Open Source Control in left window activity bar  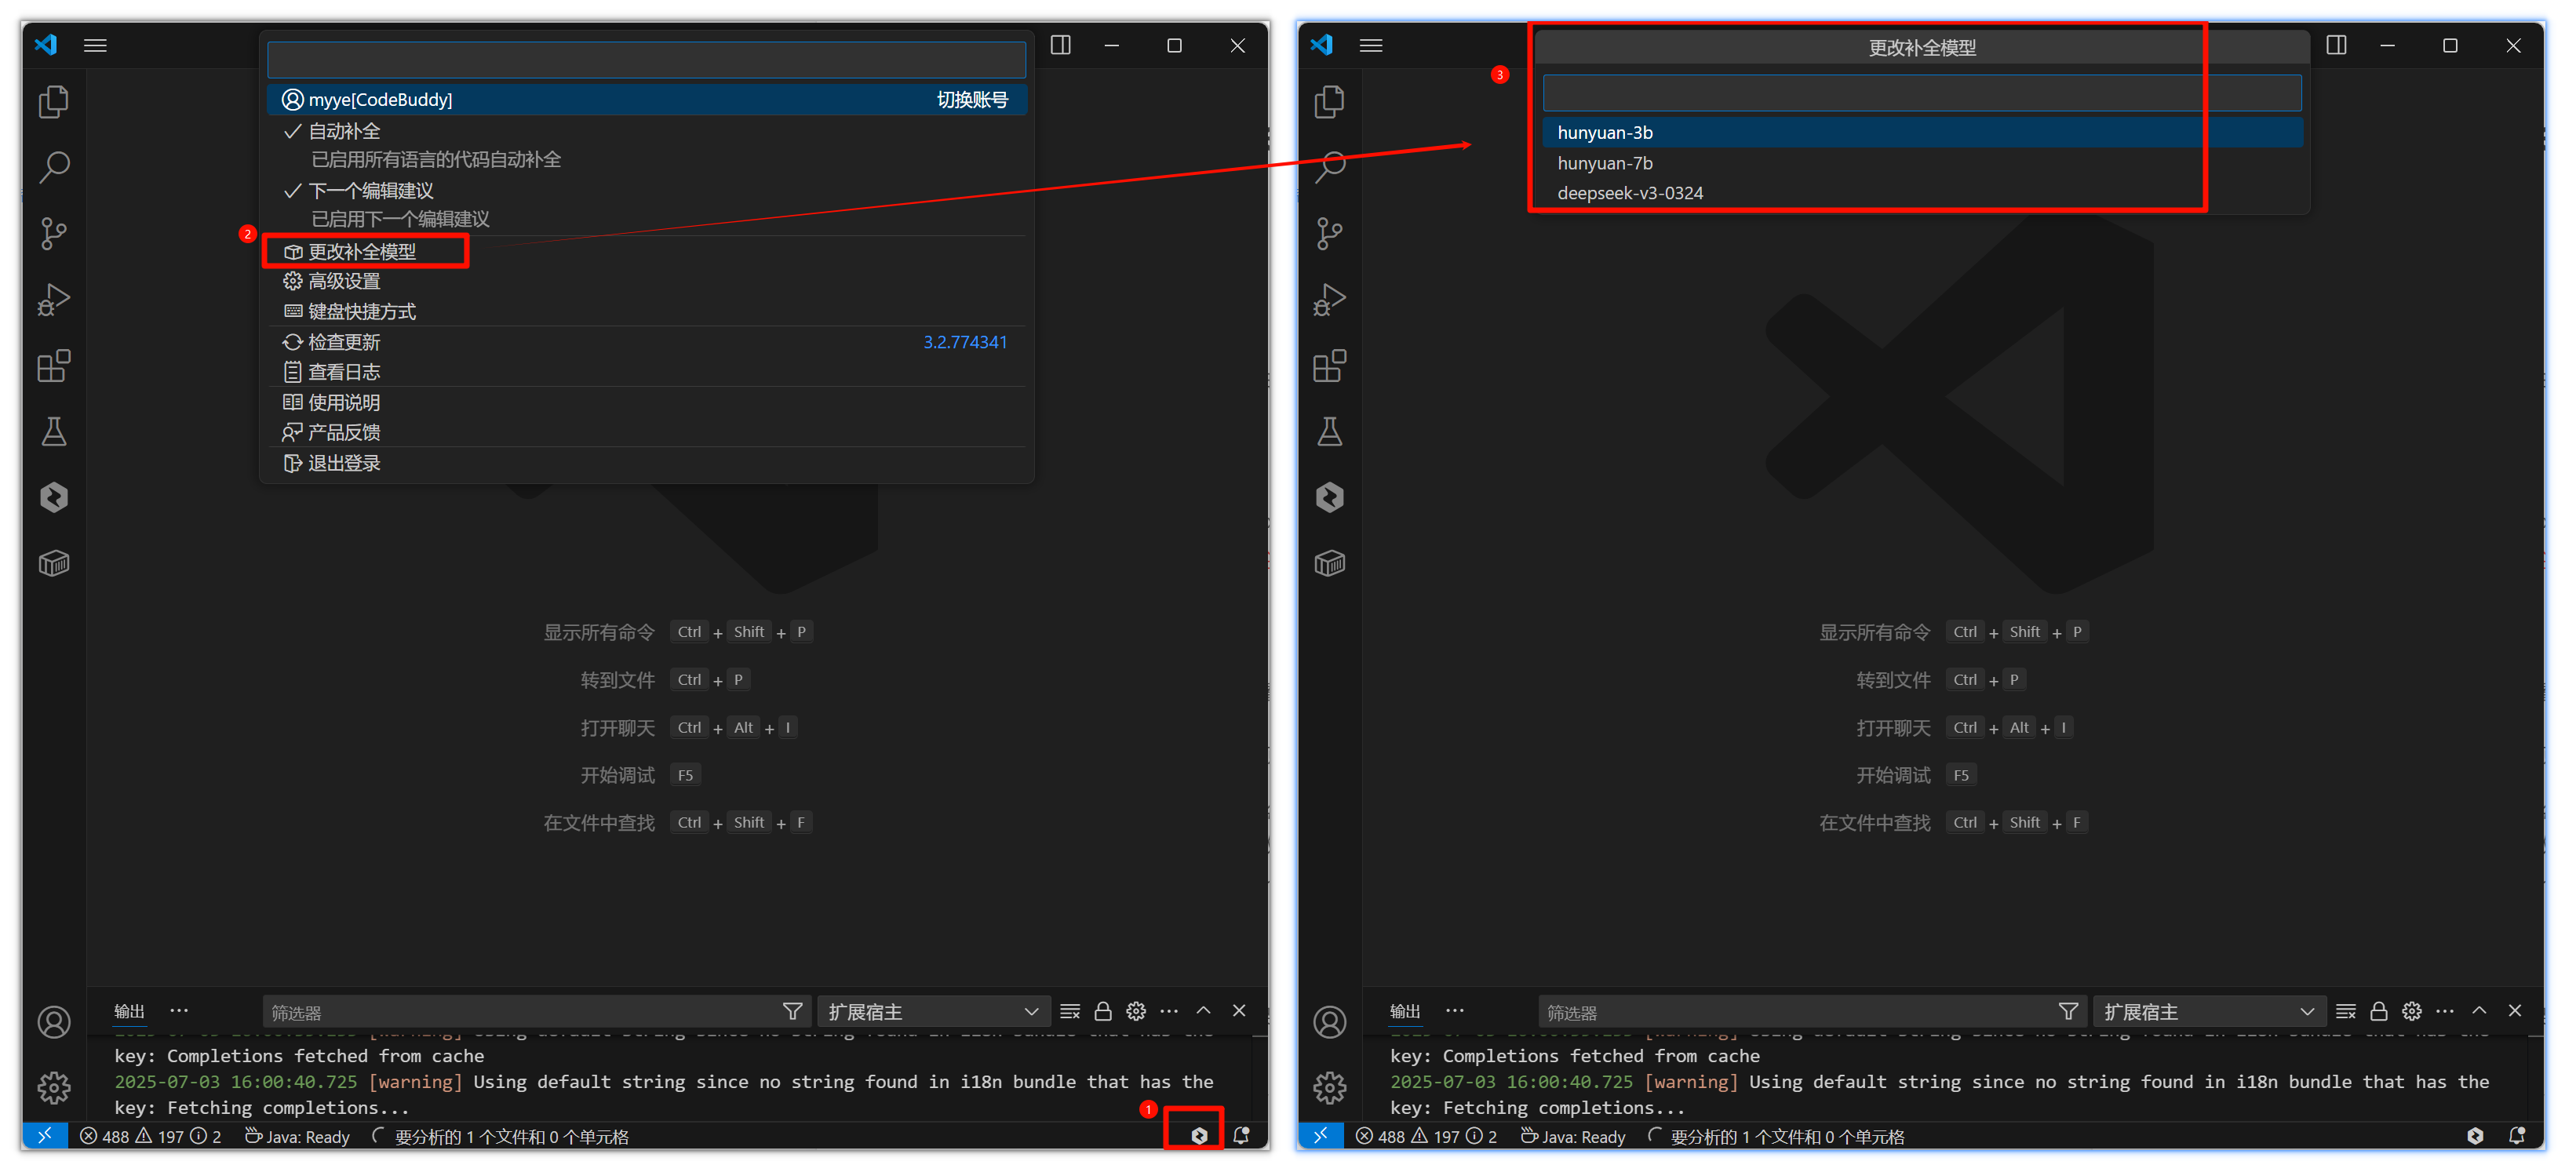[53, 233]
